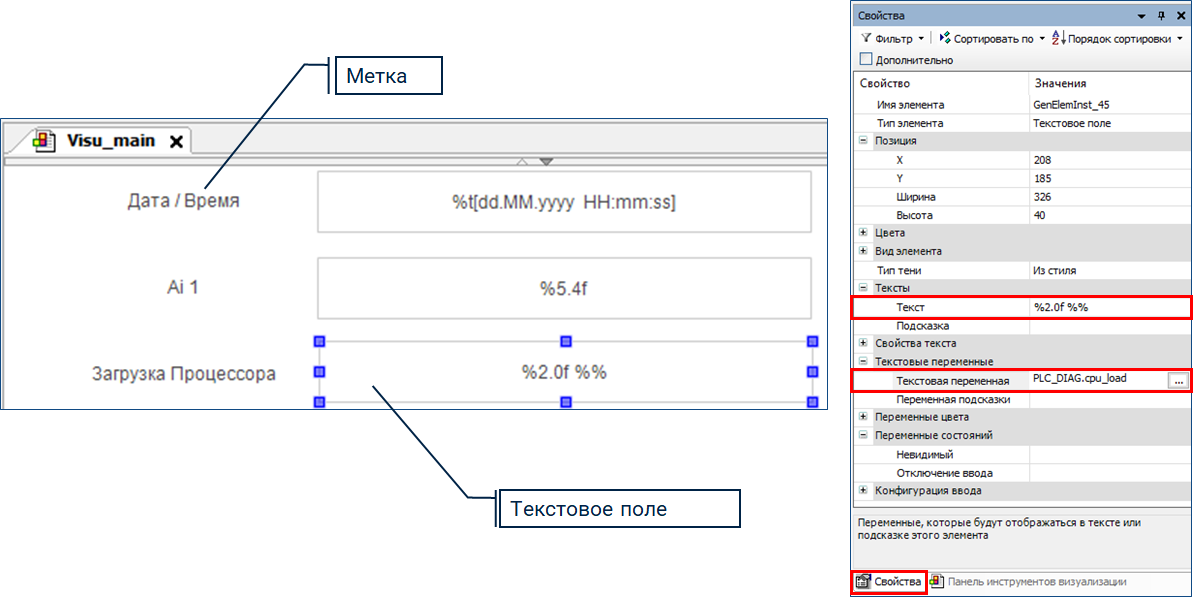Click the Visu_main tab icon
Viewport: 1193px width, 597px height.
(45, 141)
